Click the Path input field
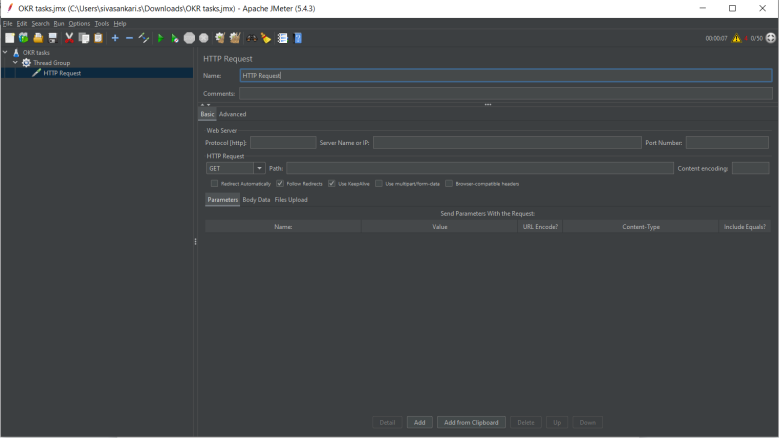This screenshot has width=780, height=438. (x=480, y=168)
